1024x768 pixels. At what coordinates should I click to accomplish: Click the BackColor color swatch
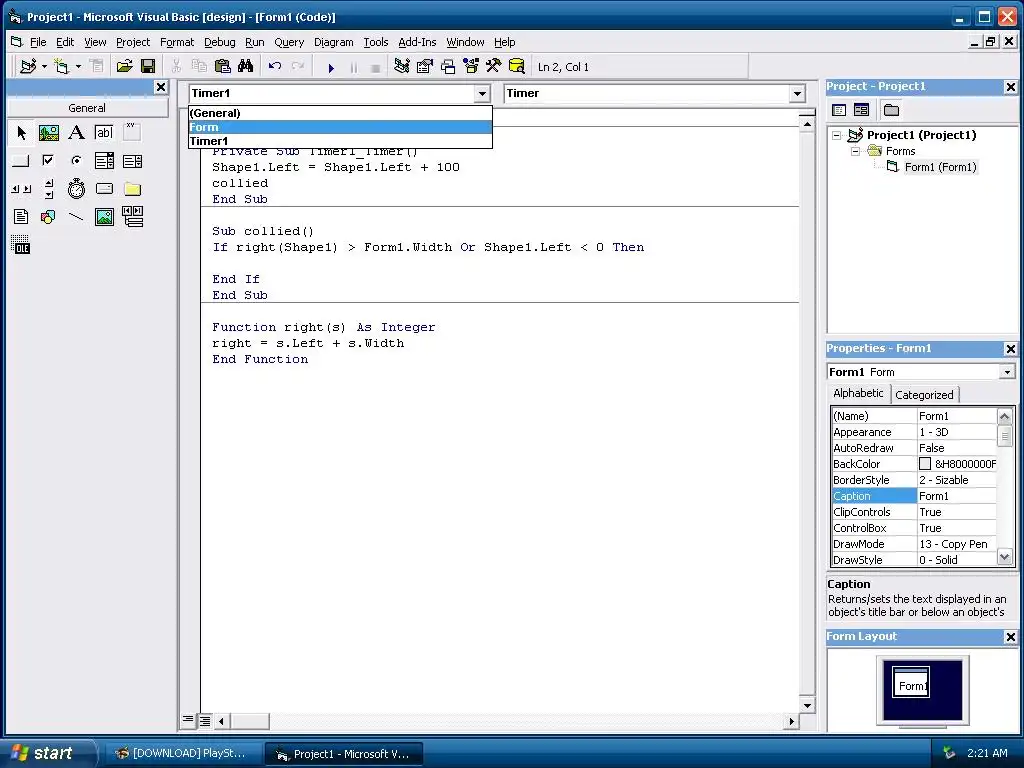(925, 464)
